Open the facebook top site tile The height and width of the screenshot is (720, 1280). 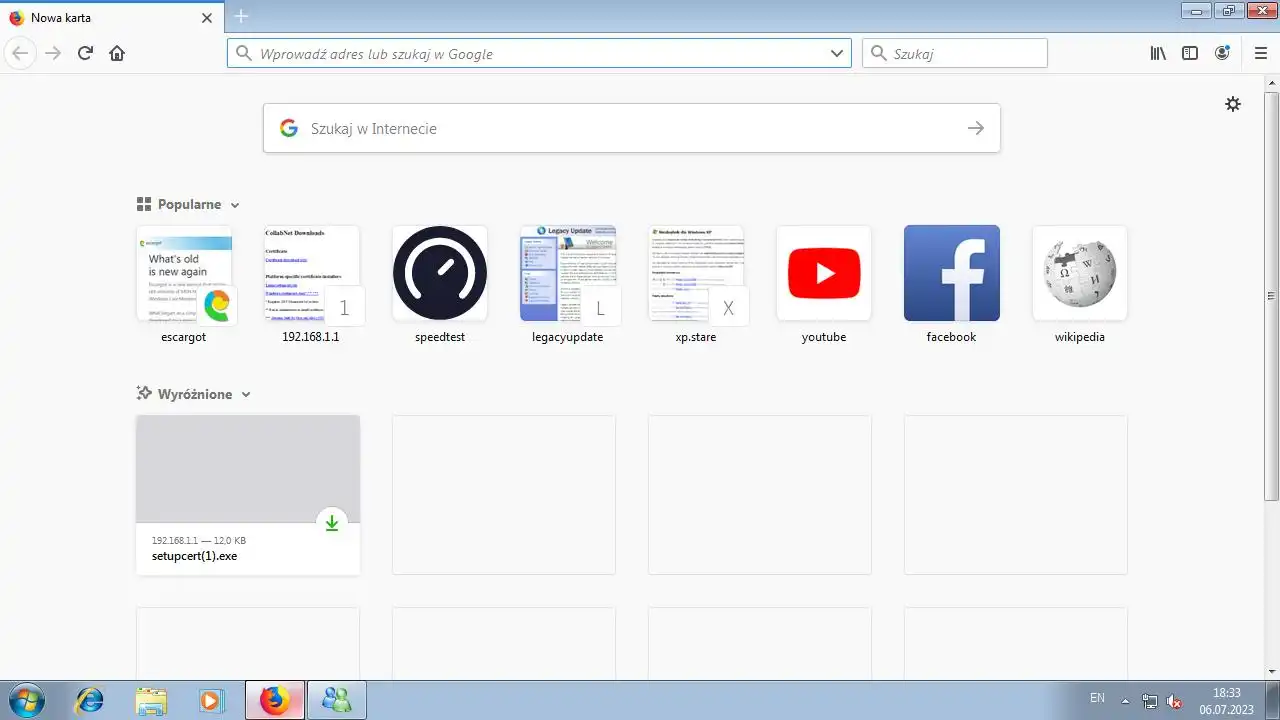click(x=951, y=284)
